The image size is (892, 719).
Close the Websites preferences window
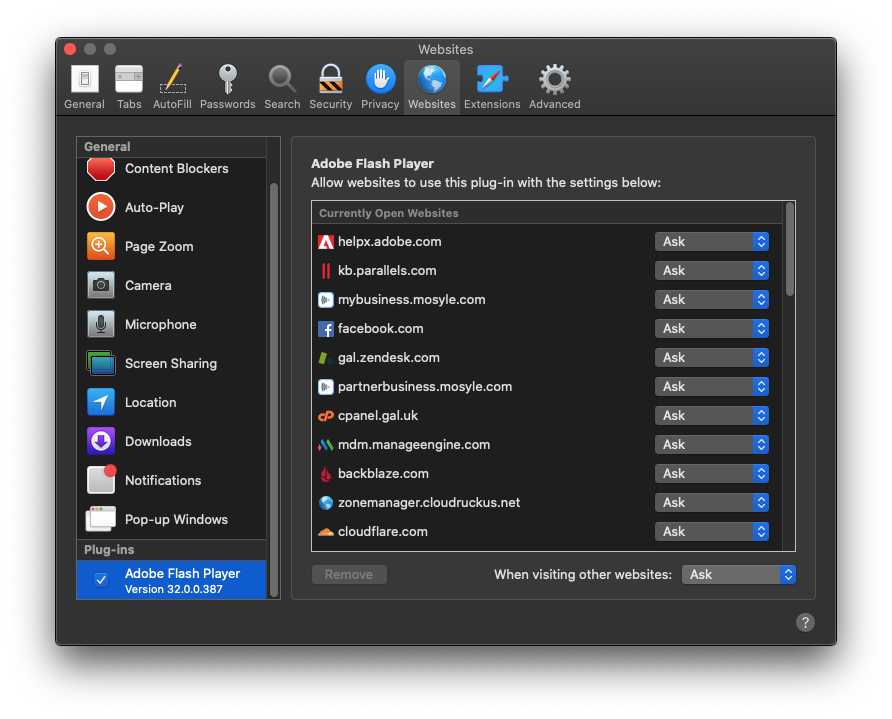coord(70,49)
